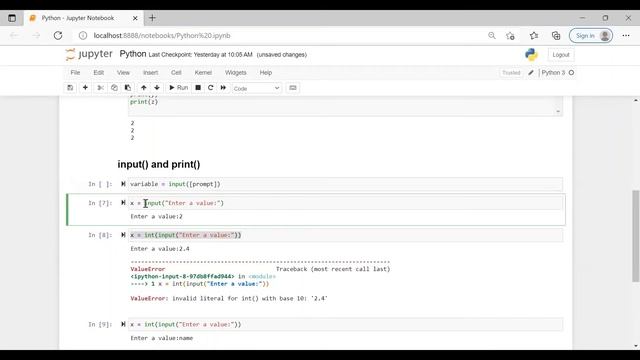This screenshot has width=640, height=360.
Task: Click the Python 3 kernel idle circle indicator
Action: point(571,73)
